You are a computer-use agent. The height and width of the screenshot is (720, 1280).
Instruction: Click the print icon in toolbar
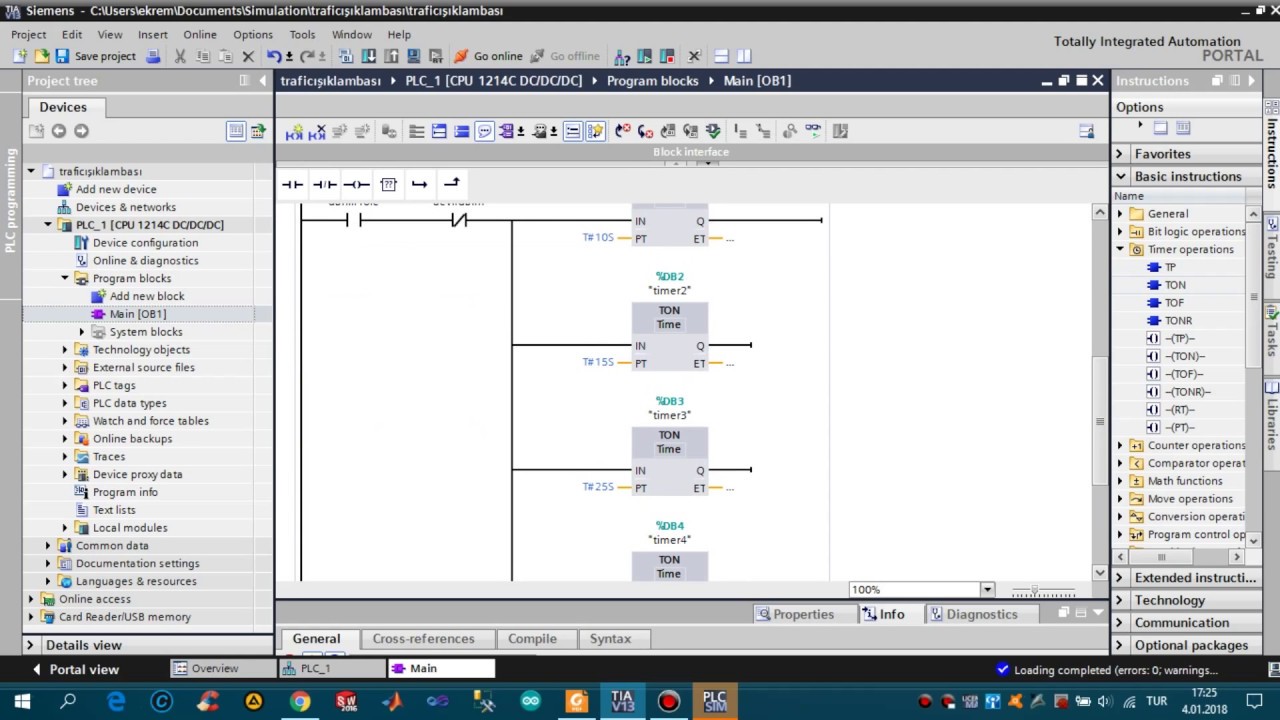[x=153, y=56]
